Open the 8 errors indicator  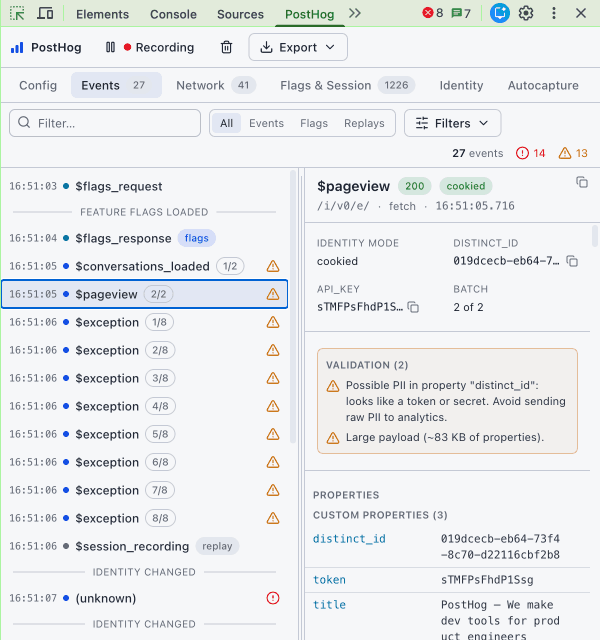coord(433,13)
